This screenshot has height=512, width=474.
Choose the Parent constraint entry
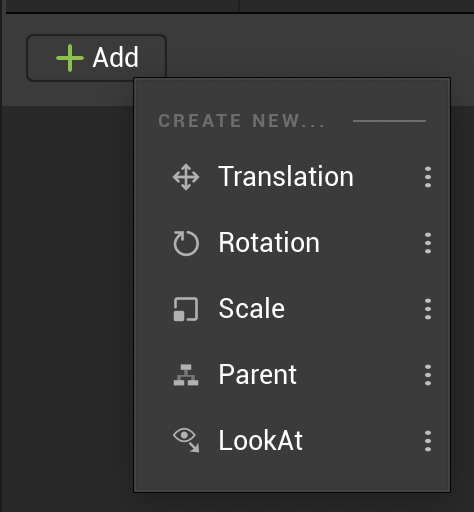(292, 375)
